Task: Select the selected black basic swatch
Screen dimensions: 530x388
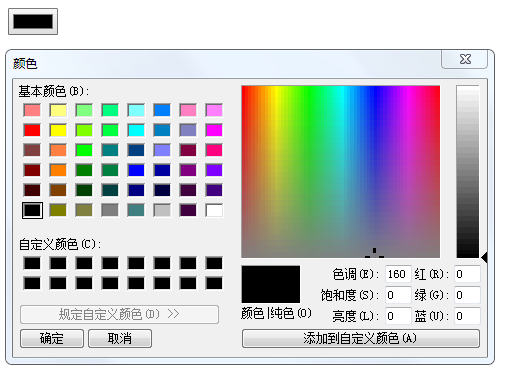Action: point(32,210)
